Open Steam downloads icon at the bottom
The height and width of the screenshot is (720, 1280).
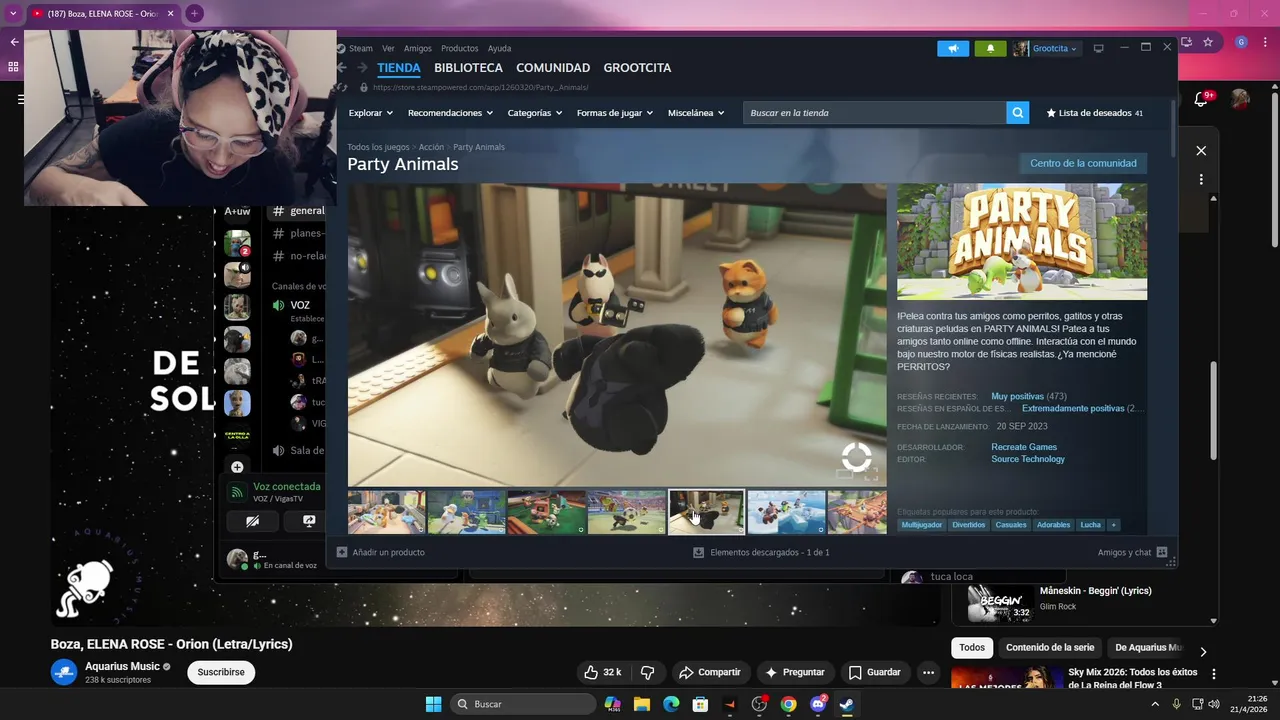coord(699,552)
